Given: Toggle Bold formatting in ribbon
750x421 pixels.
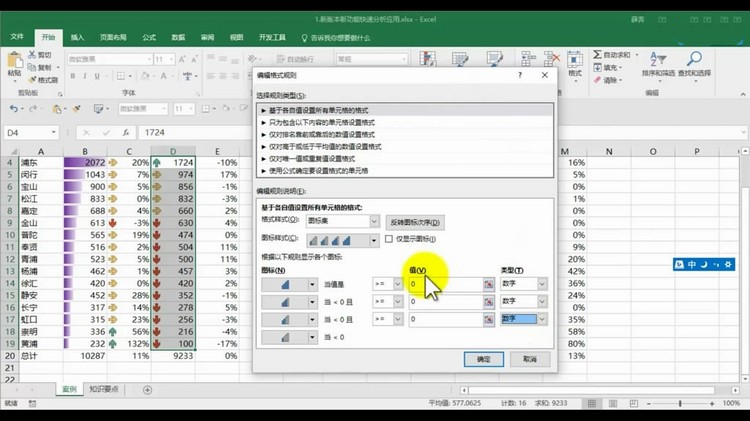Looking at the screenshot, I should [73, 76].
